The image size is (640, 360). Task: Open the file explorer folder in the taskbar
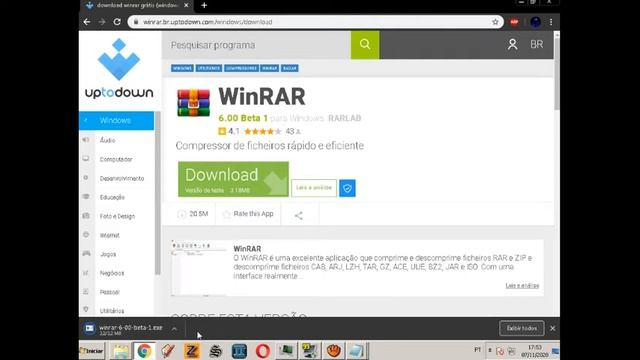point(120,351)
